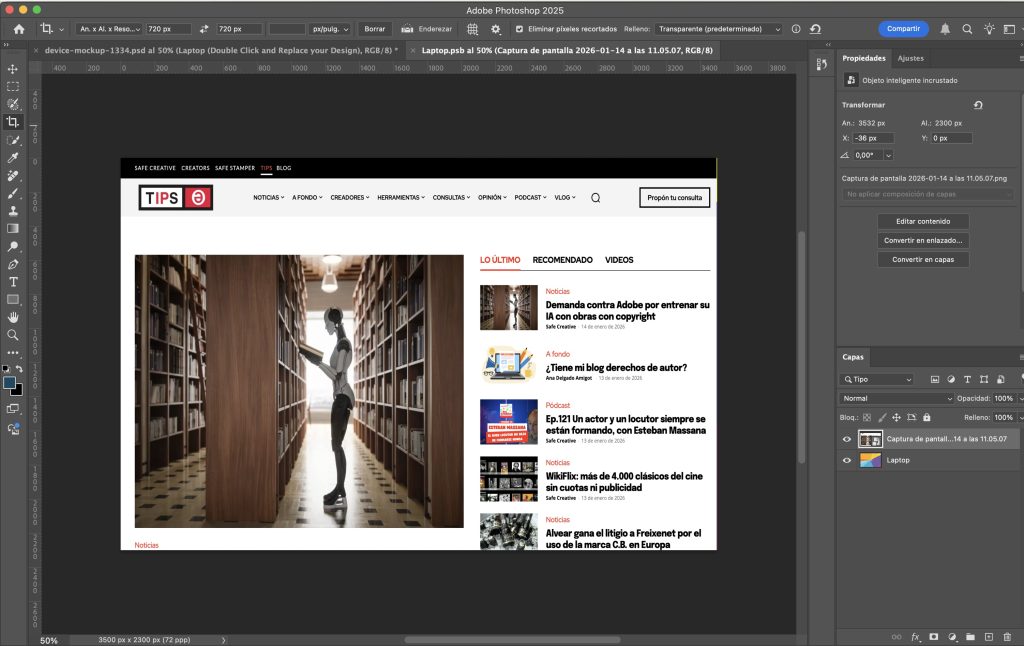This screenshot has height=646, width=1024.
Task: Click the fx layer style icon
Action: tap(915, 636)
